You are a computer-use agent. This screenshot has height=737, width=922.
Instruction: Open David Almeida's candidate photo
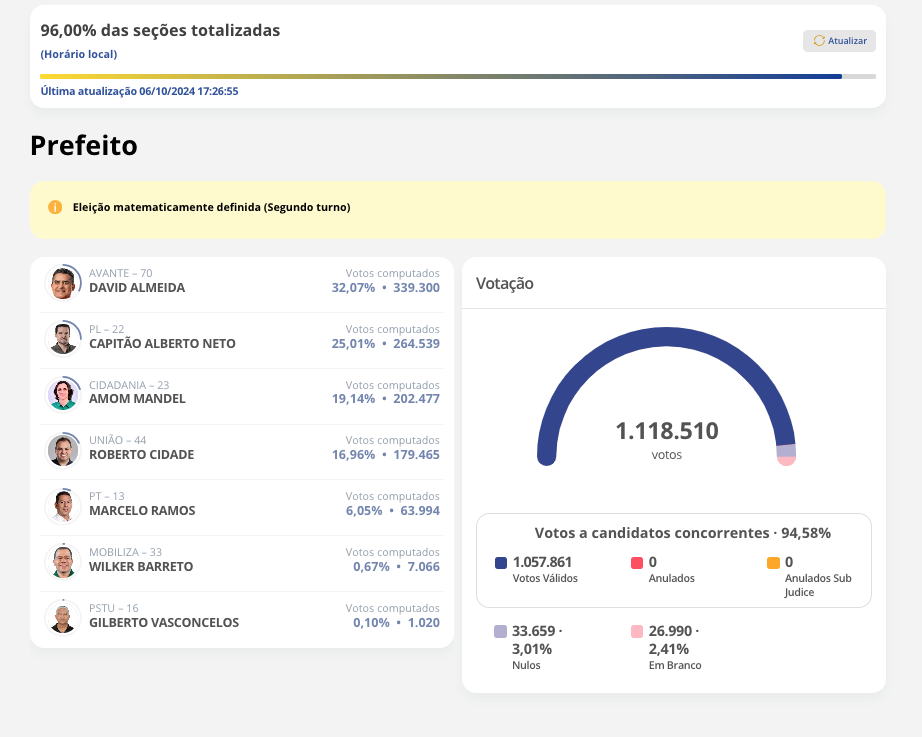coord(63,283)
